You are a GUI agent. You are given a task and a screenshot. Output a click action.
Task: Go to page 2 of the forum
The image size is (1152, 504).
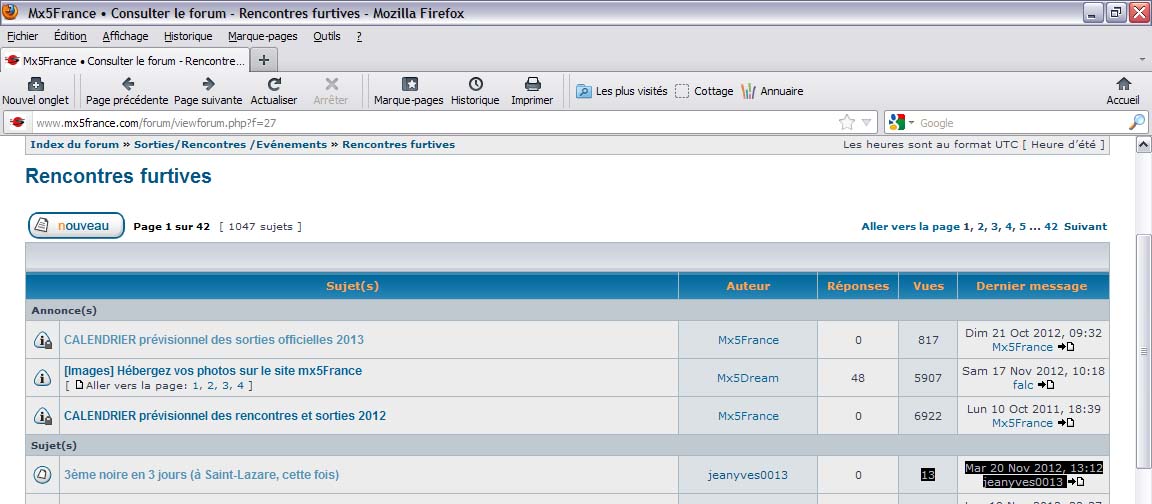981,227
